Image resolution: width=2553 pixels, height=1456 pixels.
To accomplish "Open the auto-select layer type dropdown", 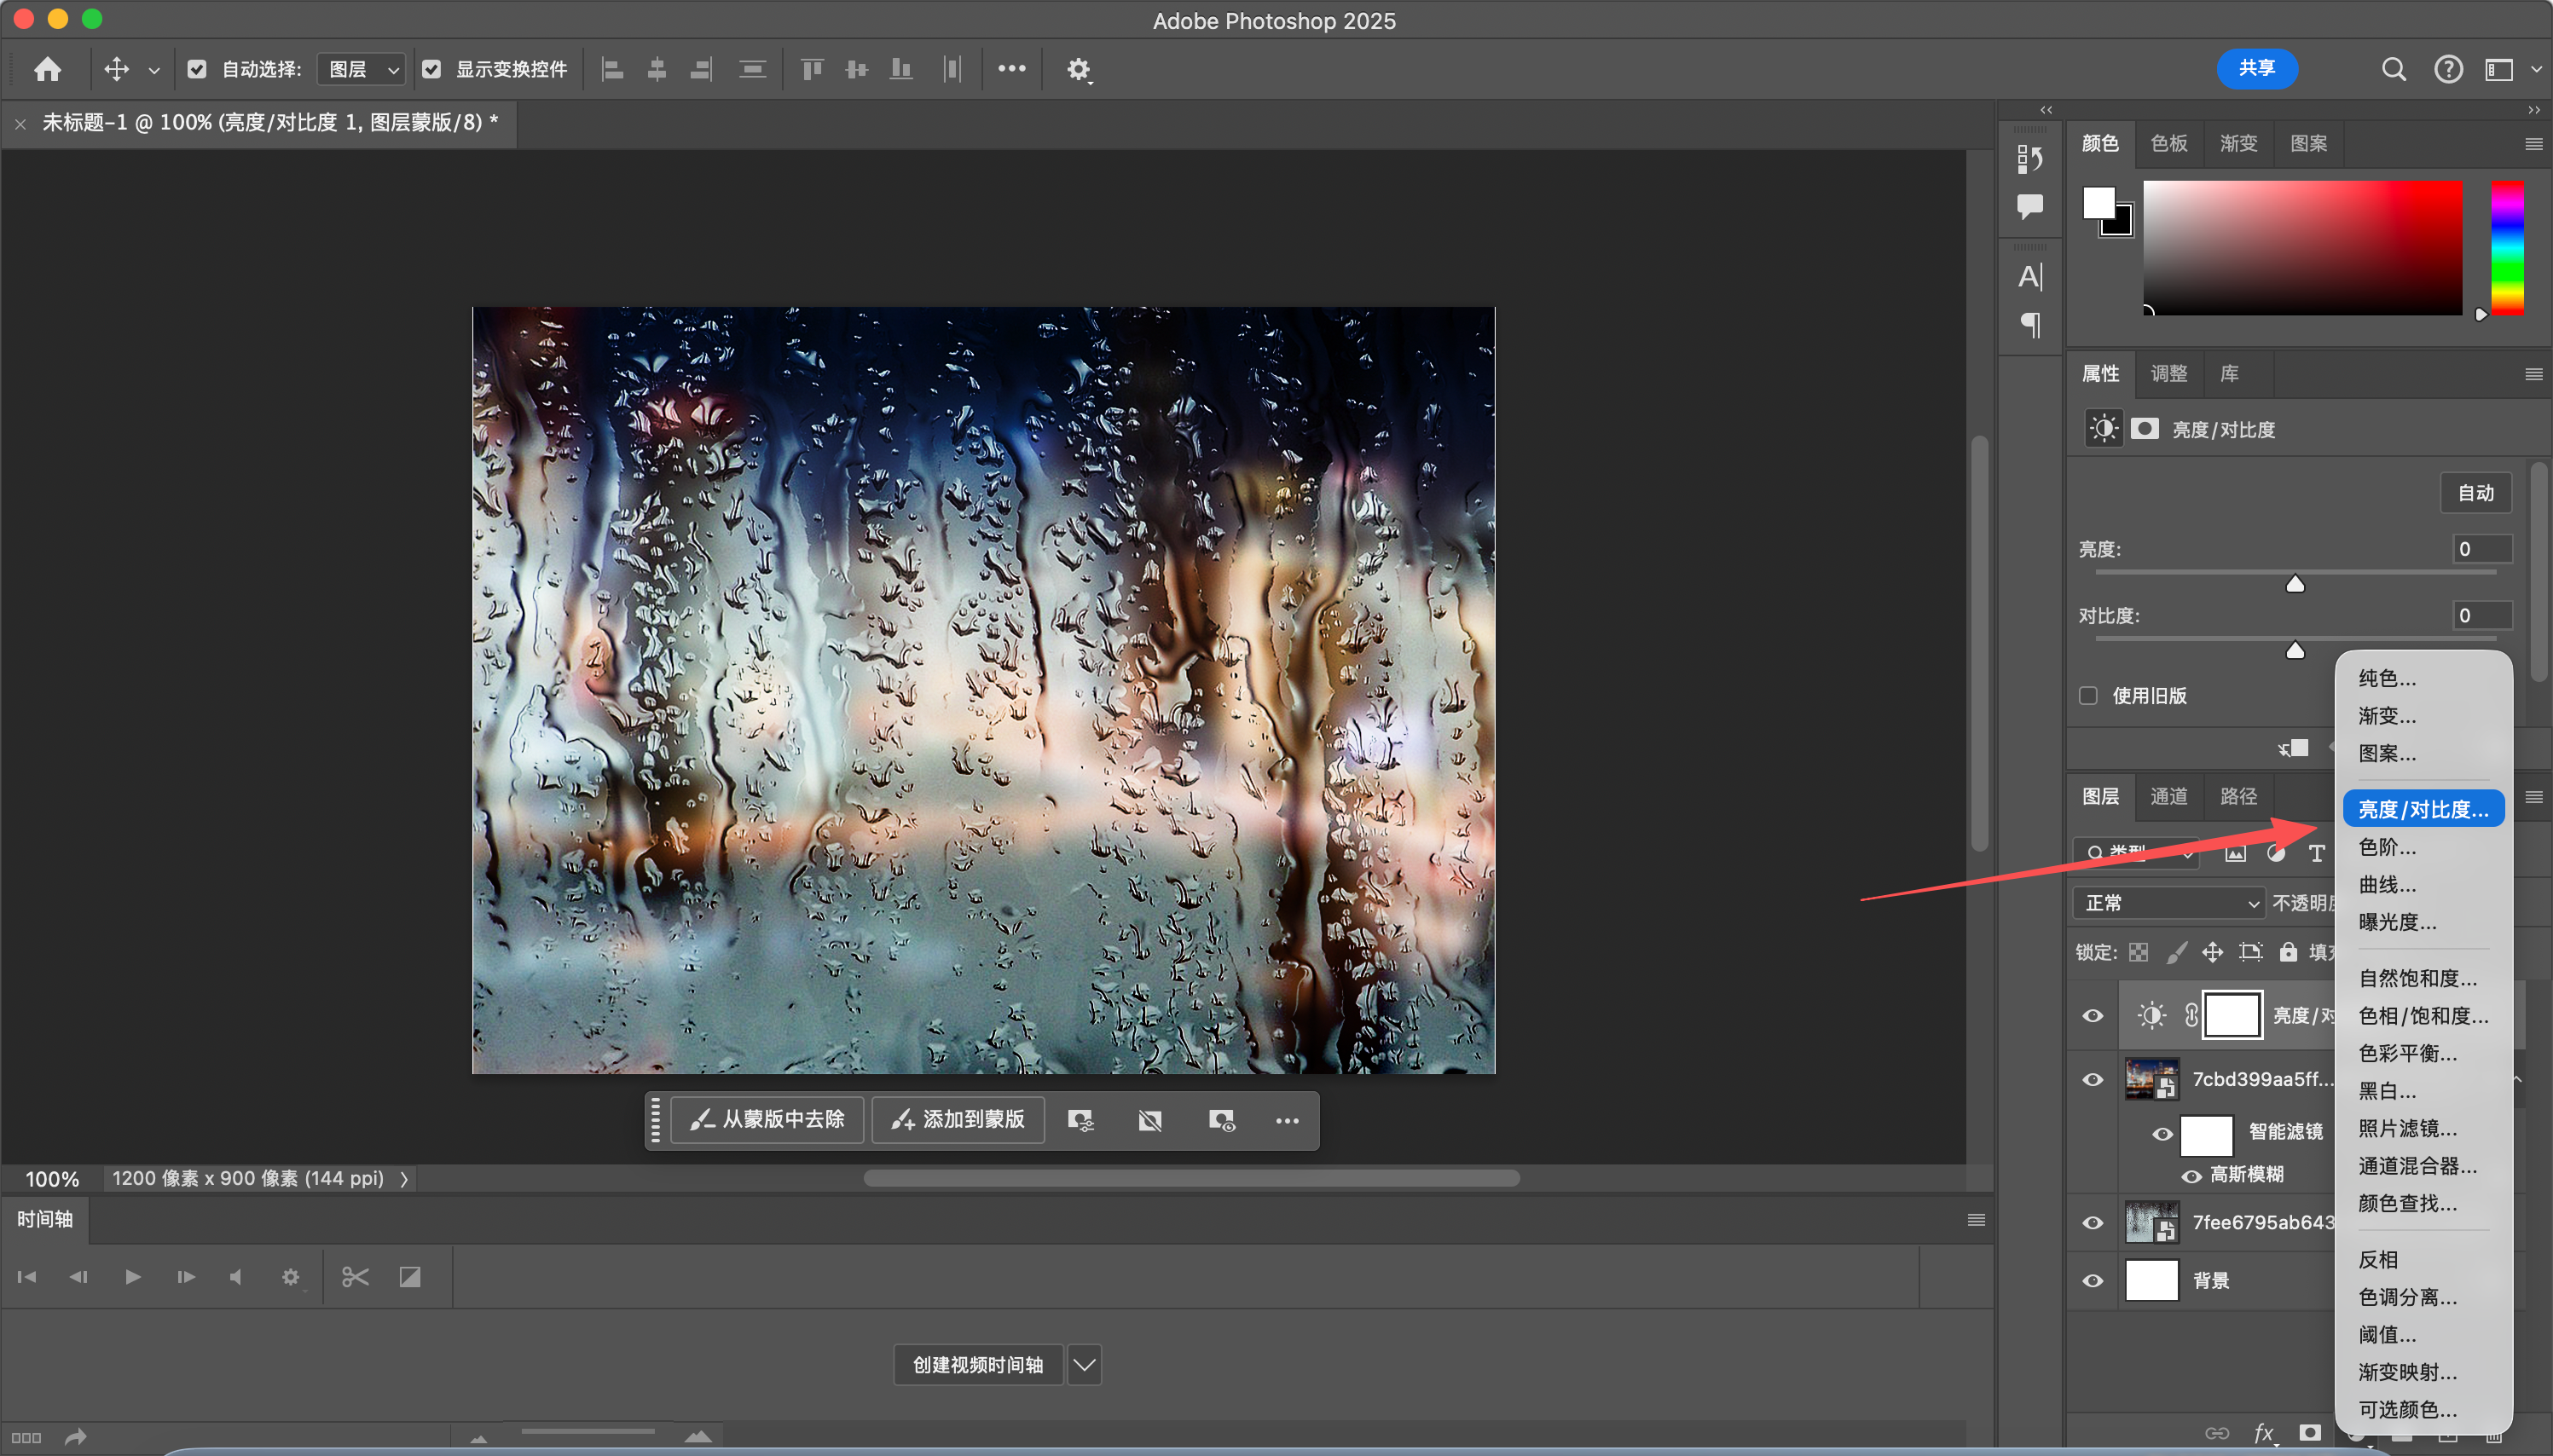I will click(x=362, y=69).
